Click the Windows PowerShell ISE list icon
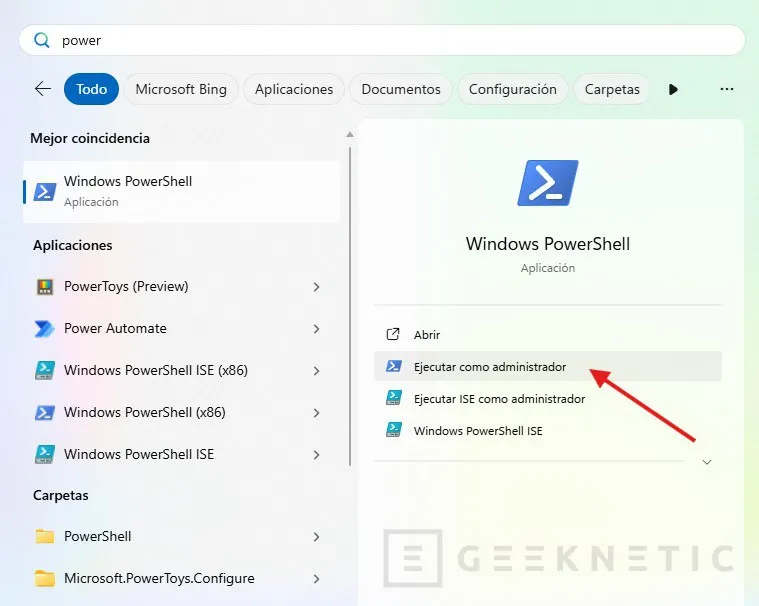This screenshot has height=606, width=759. (45, 454)
